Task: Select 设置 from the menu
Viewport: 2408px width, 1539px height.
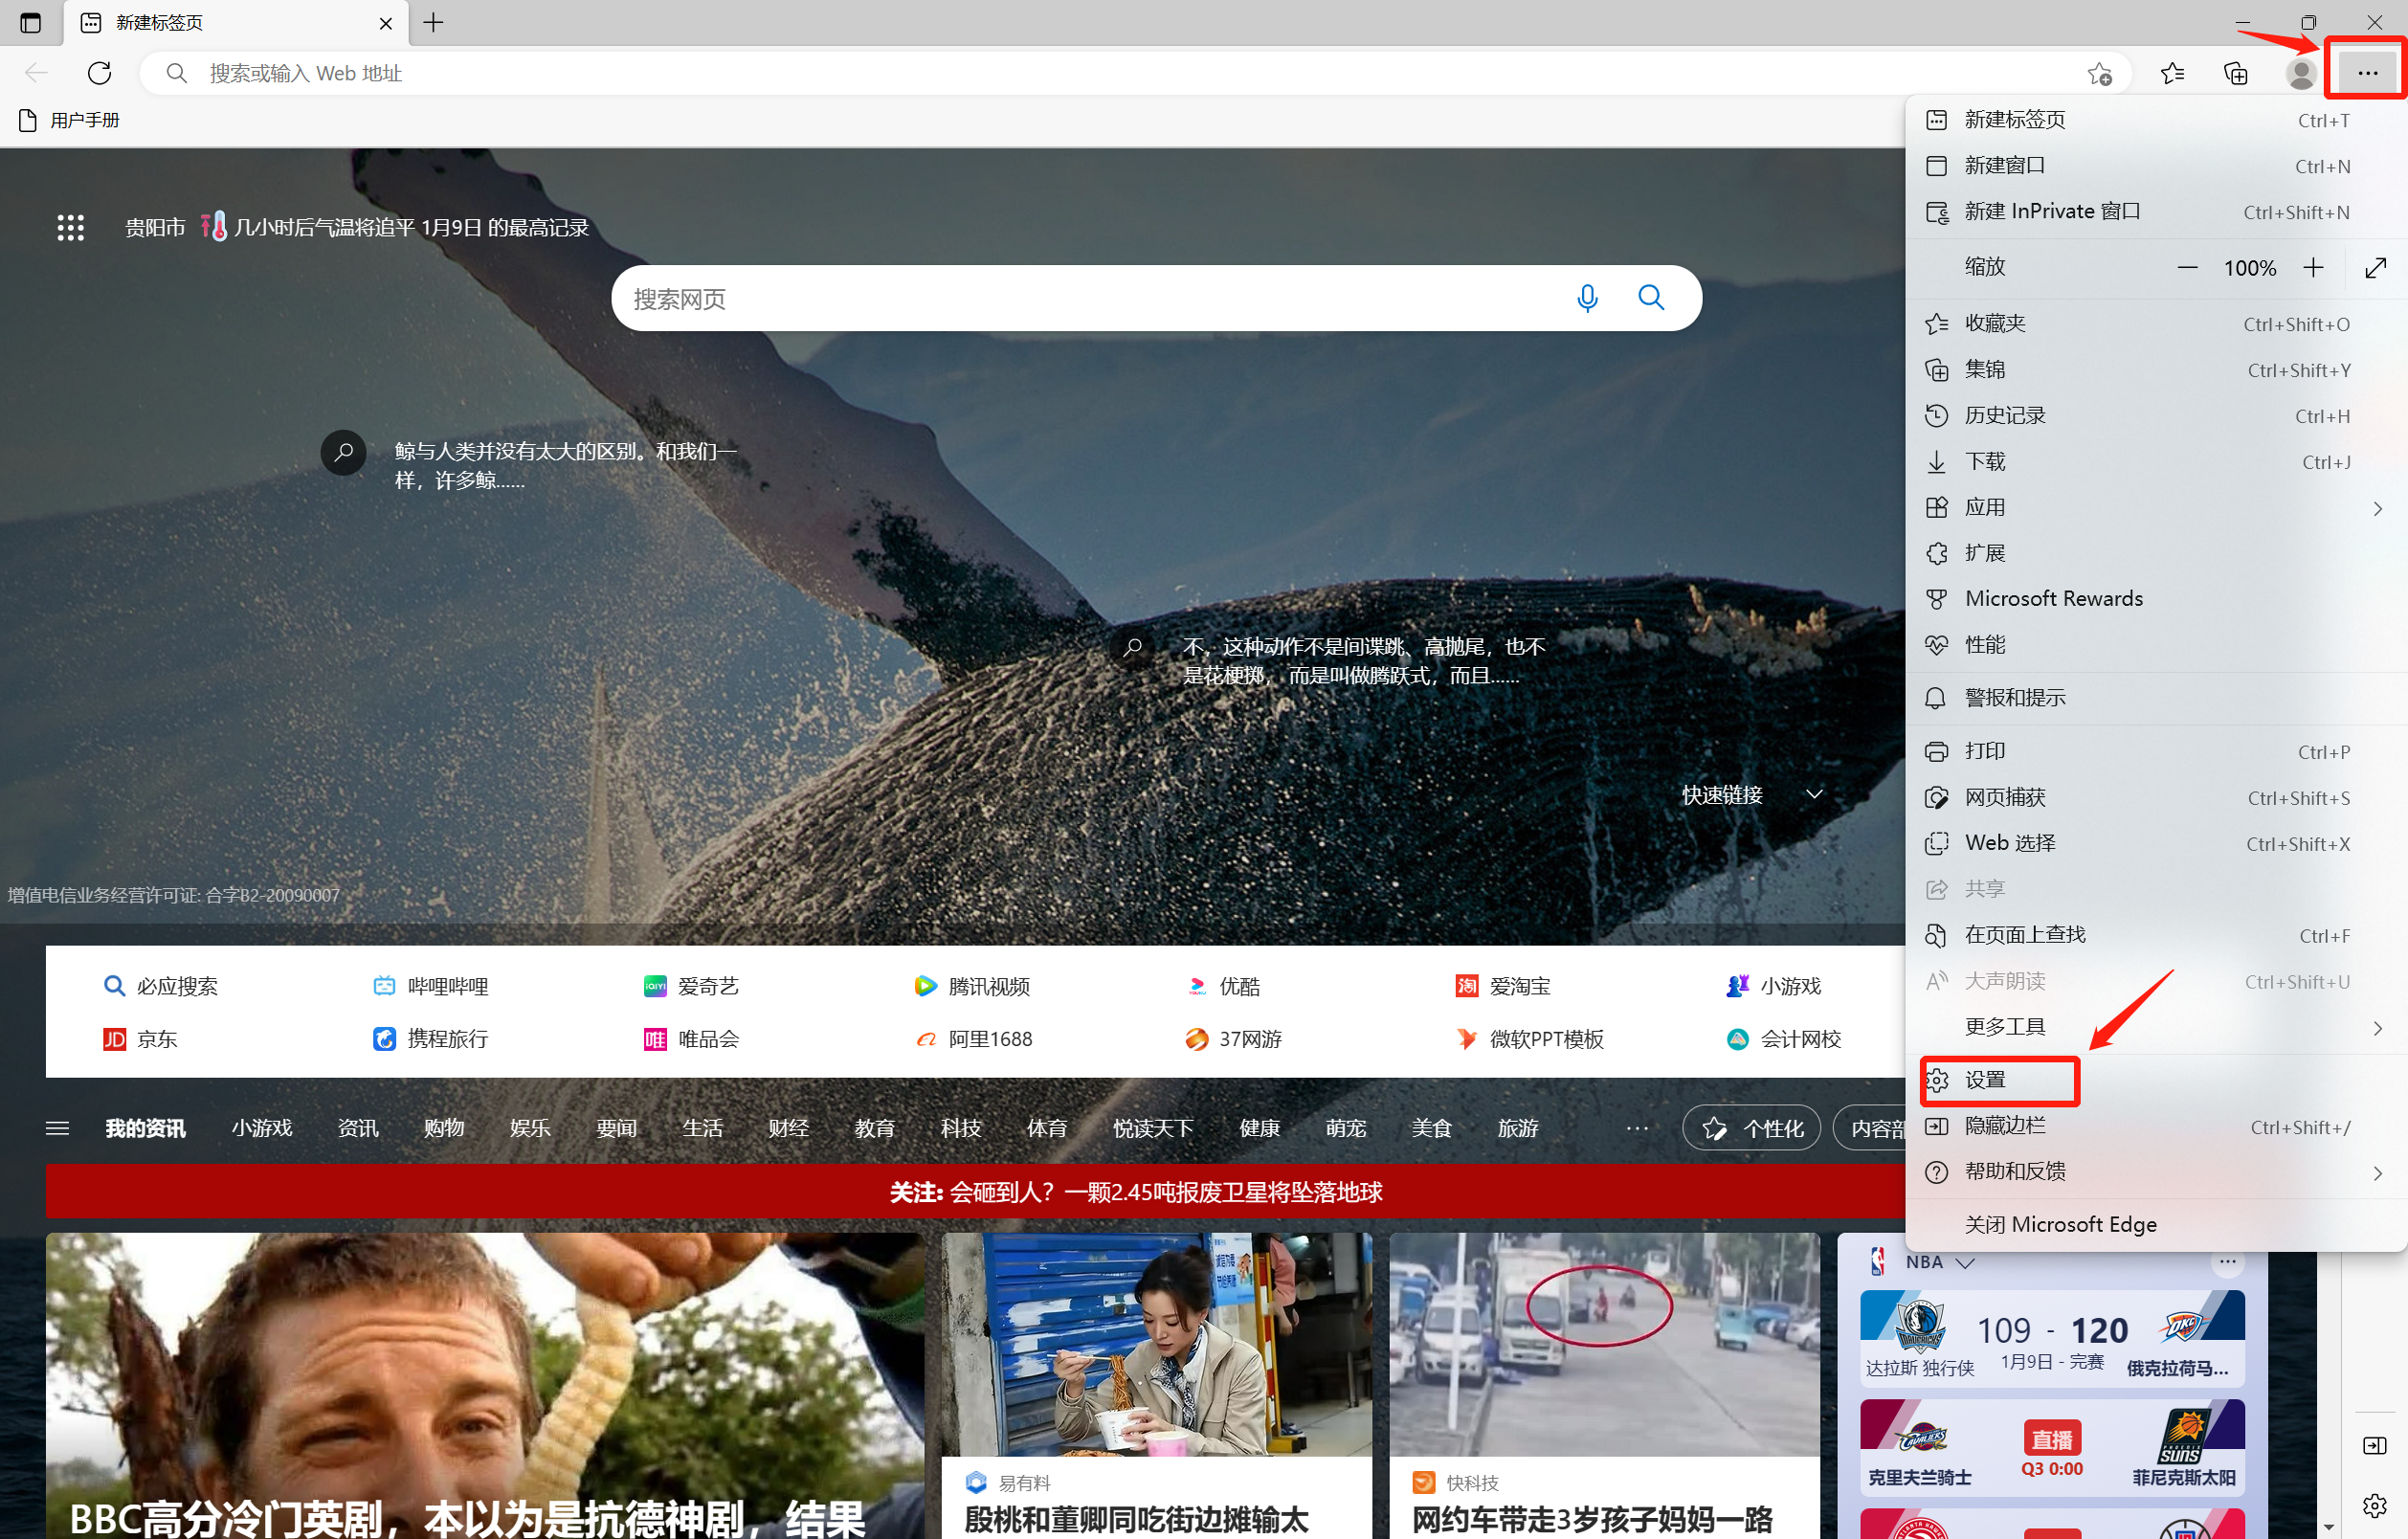Action: pyautogui.click(x=1985, y=1080)
